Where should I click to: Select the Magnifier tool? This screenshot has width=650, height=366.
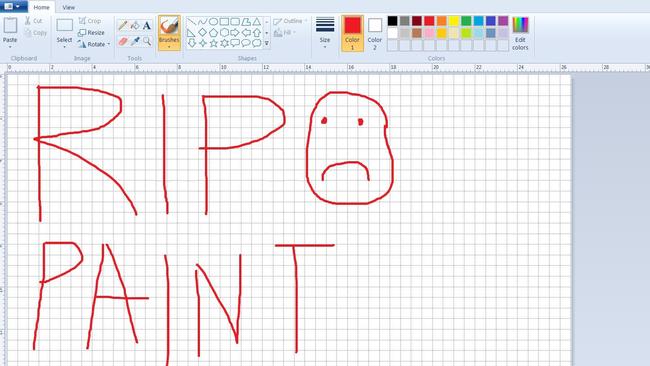pyautogui.click(x=147, y=41)
